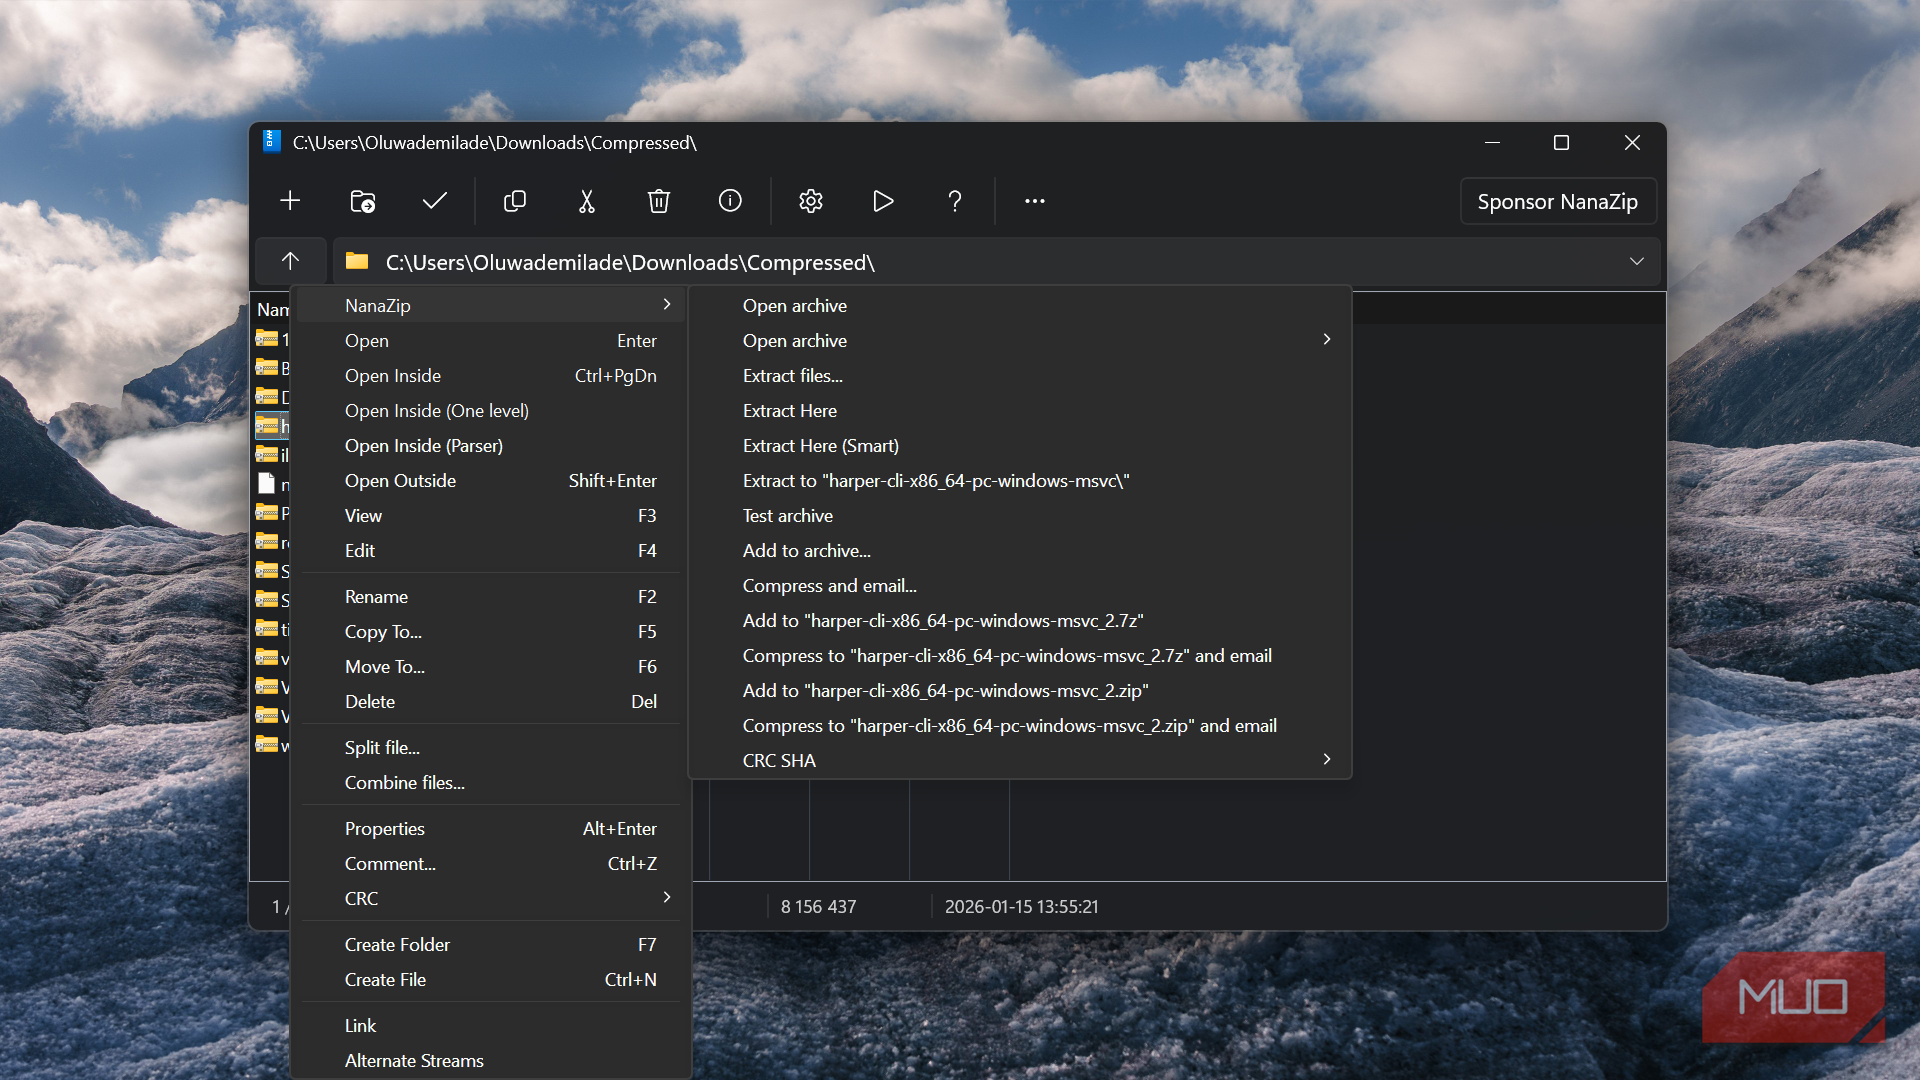This screenshot has height=1080, width=1920.
Task: Choose Copy To... menu item
Action: [491, 632]
